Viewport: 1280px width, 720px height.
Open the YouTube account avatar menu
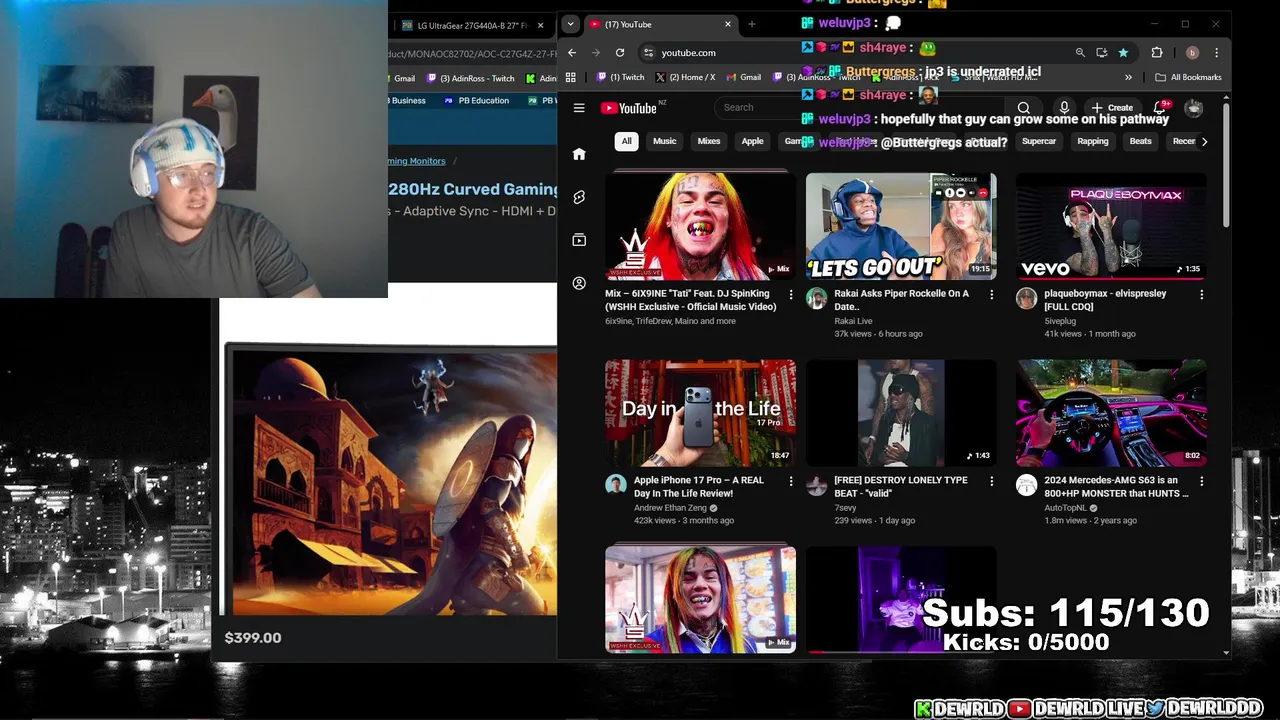(1194, 108)
